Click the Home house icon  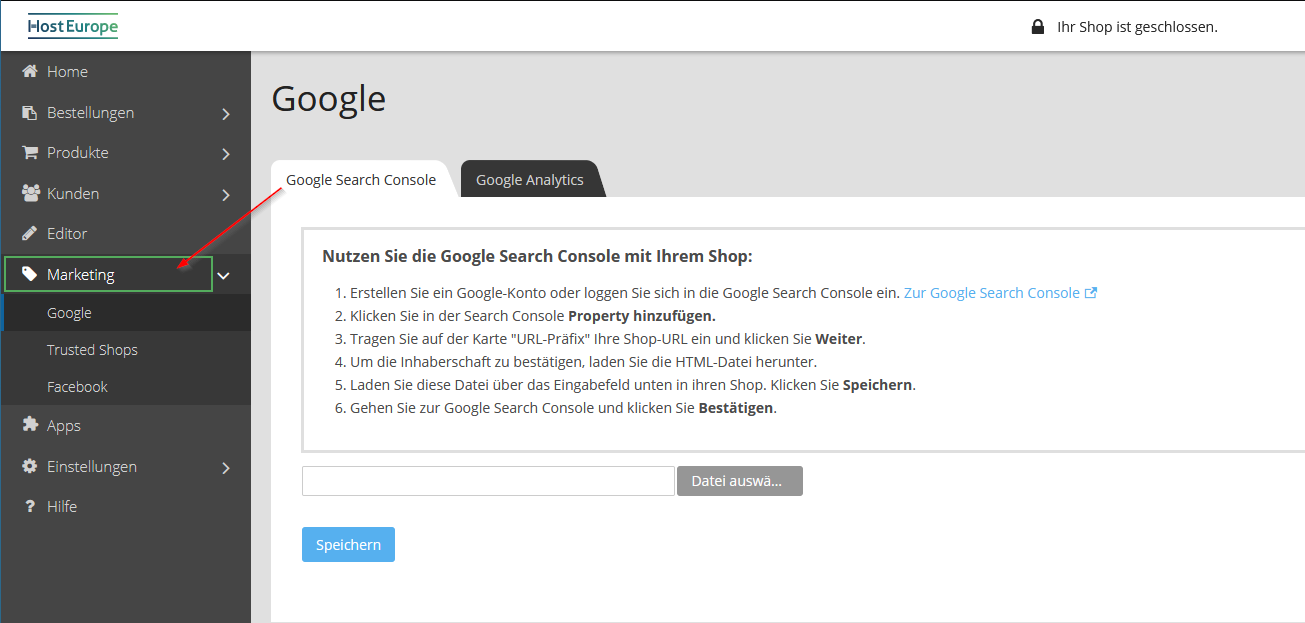pyautogui.click(x=29, y=72)
